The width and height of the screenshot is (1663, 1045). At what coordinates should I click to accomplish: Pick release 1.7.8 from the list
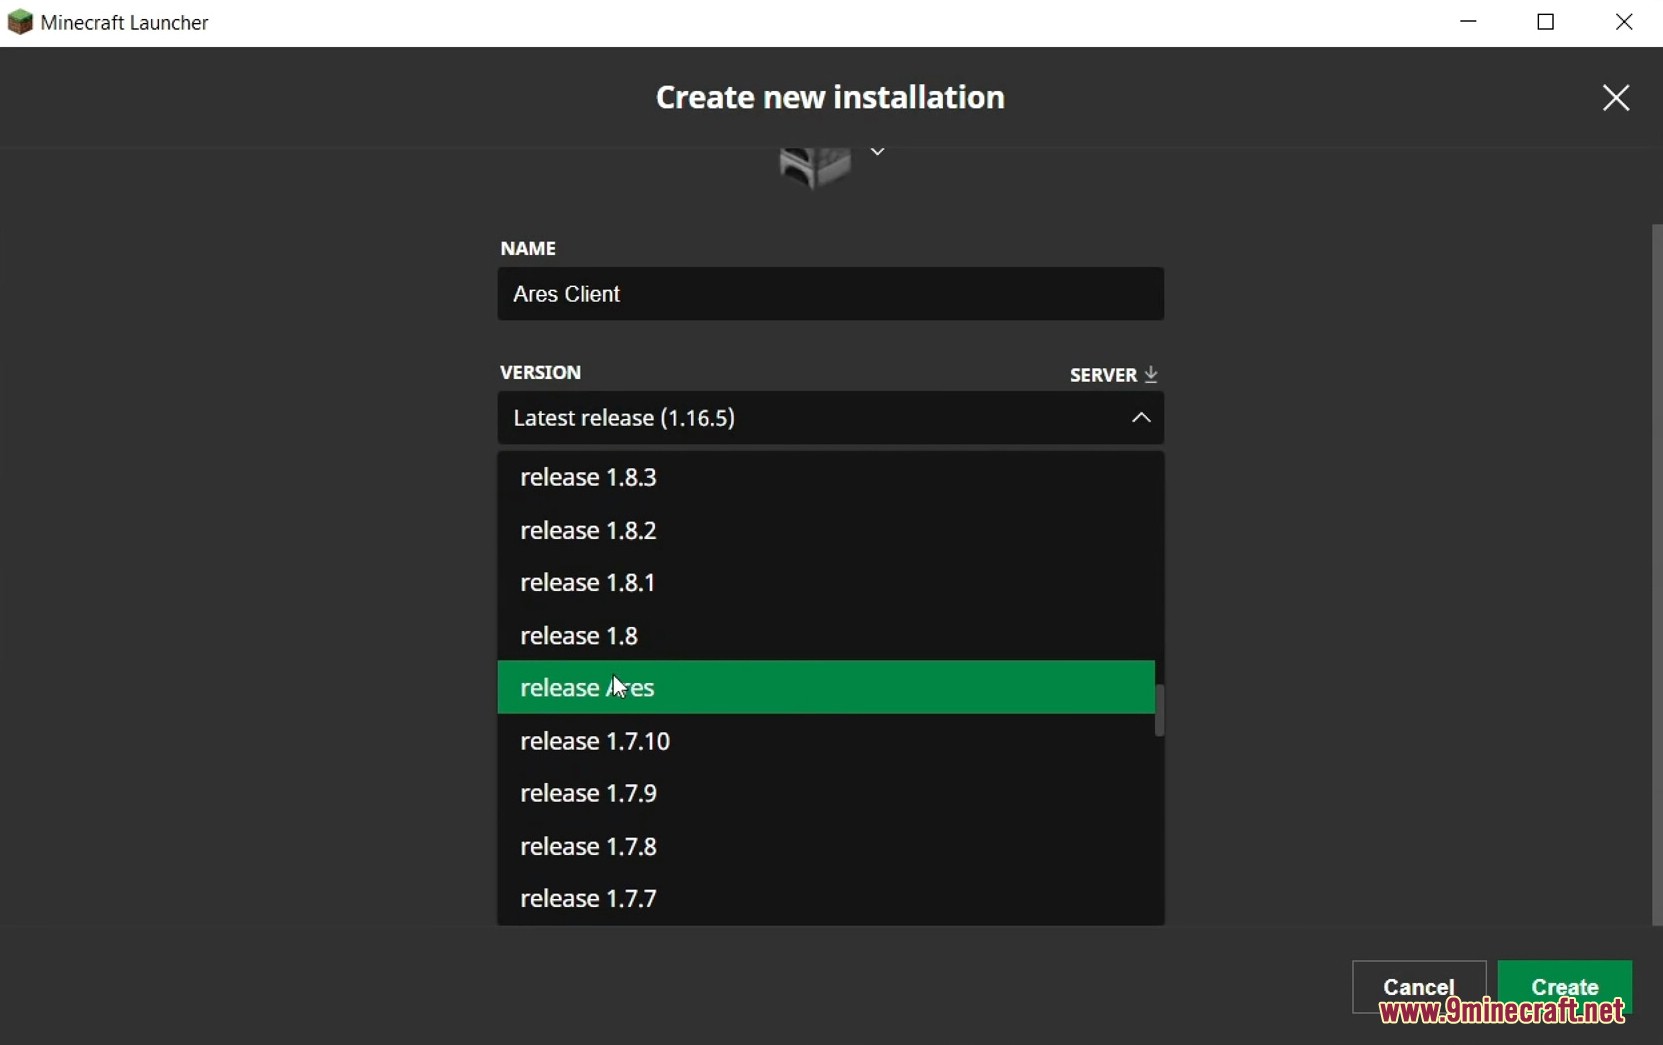coord(826,846)
